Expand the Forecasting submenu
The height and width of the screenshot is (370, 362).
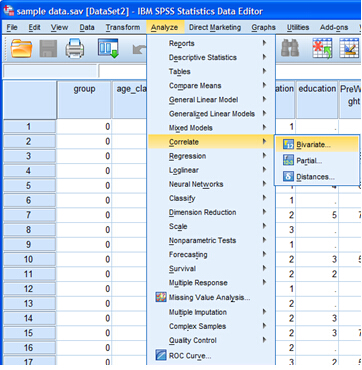tap(211, 254)
